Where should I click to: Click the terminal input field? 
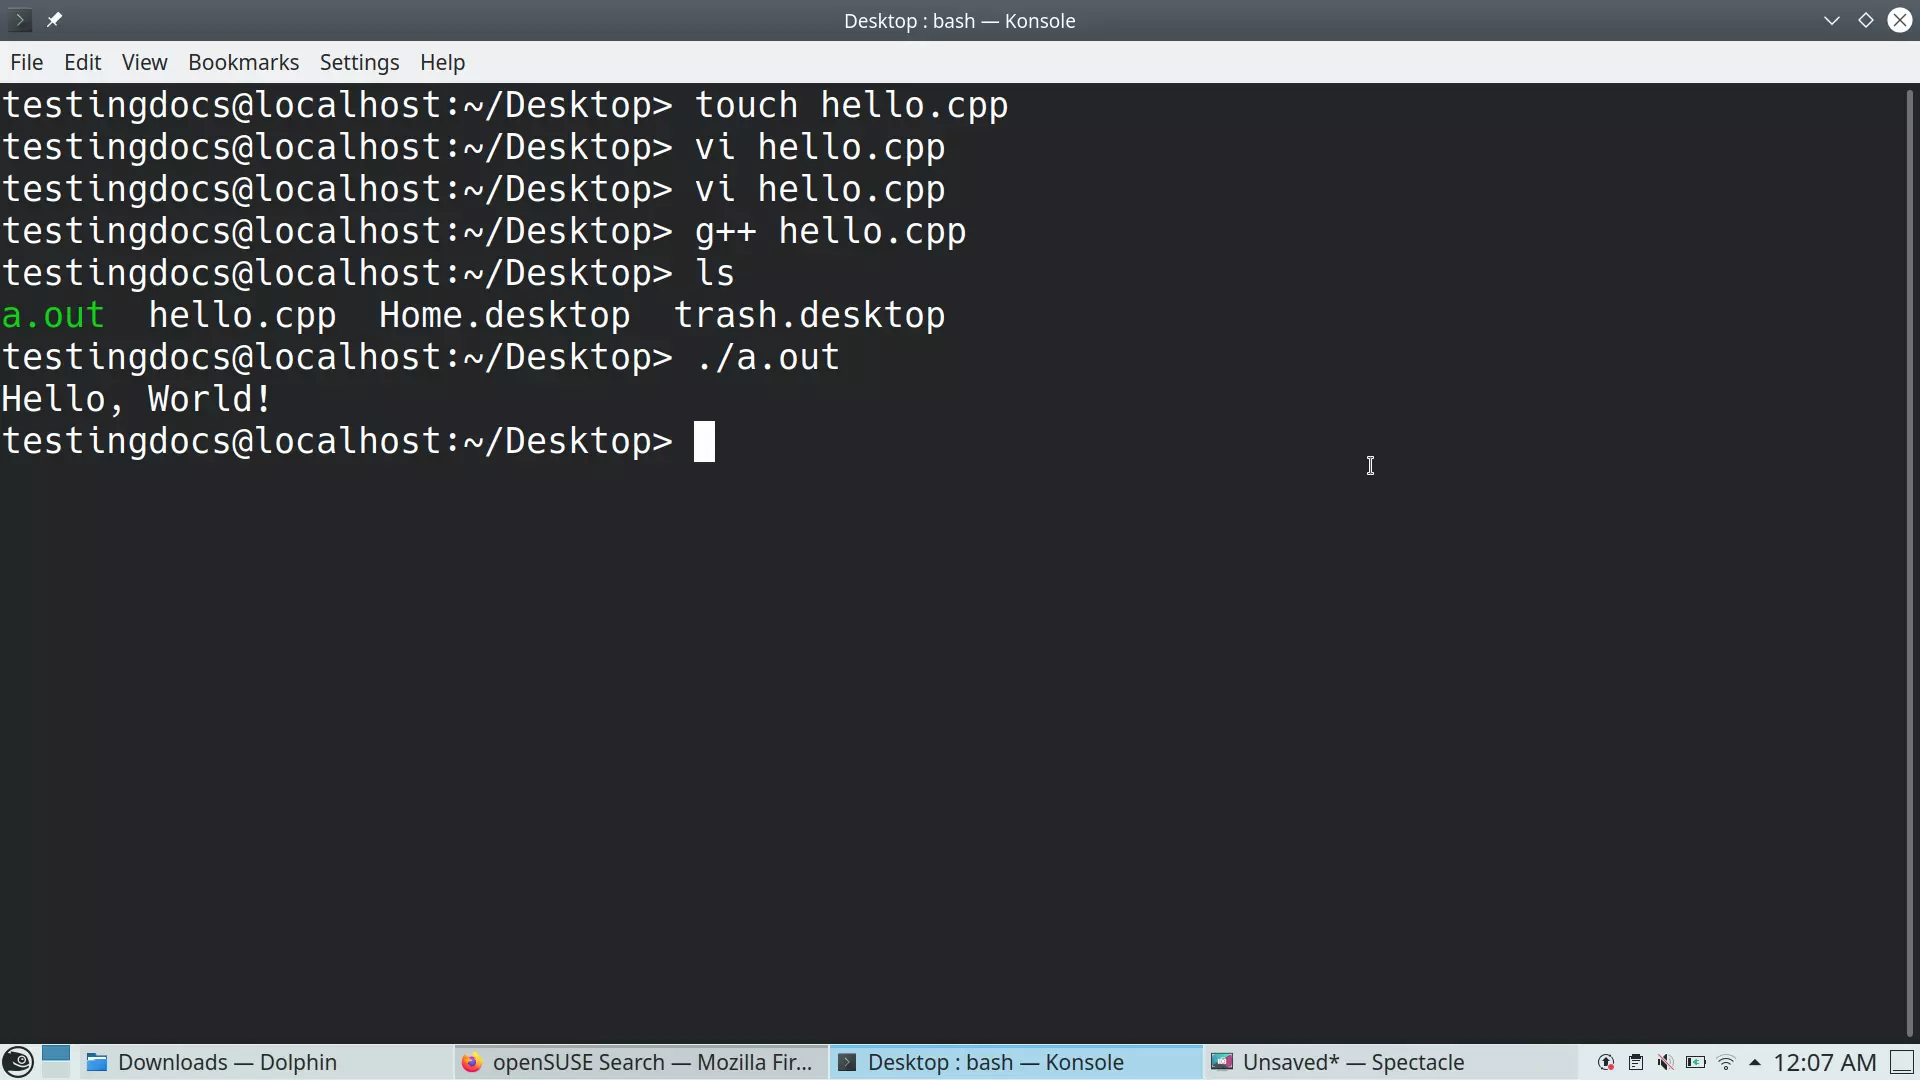click(703, 440)
